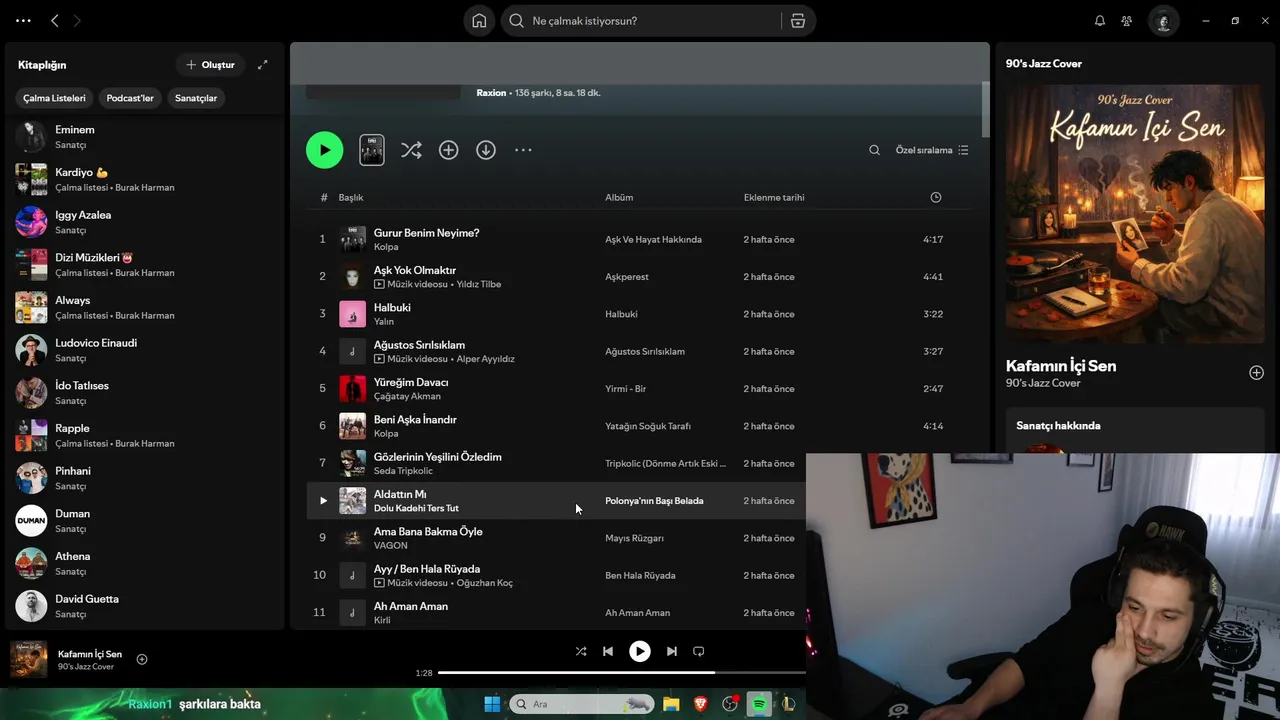The height and width of the screenshot is (720, 1280).
Task: Sort by Eklenme tarihi column header
Action: coord(774,197)
